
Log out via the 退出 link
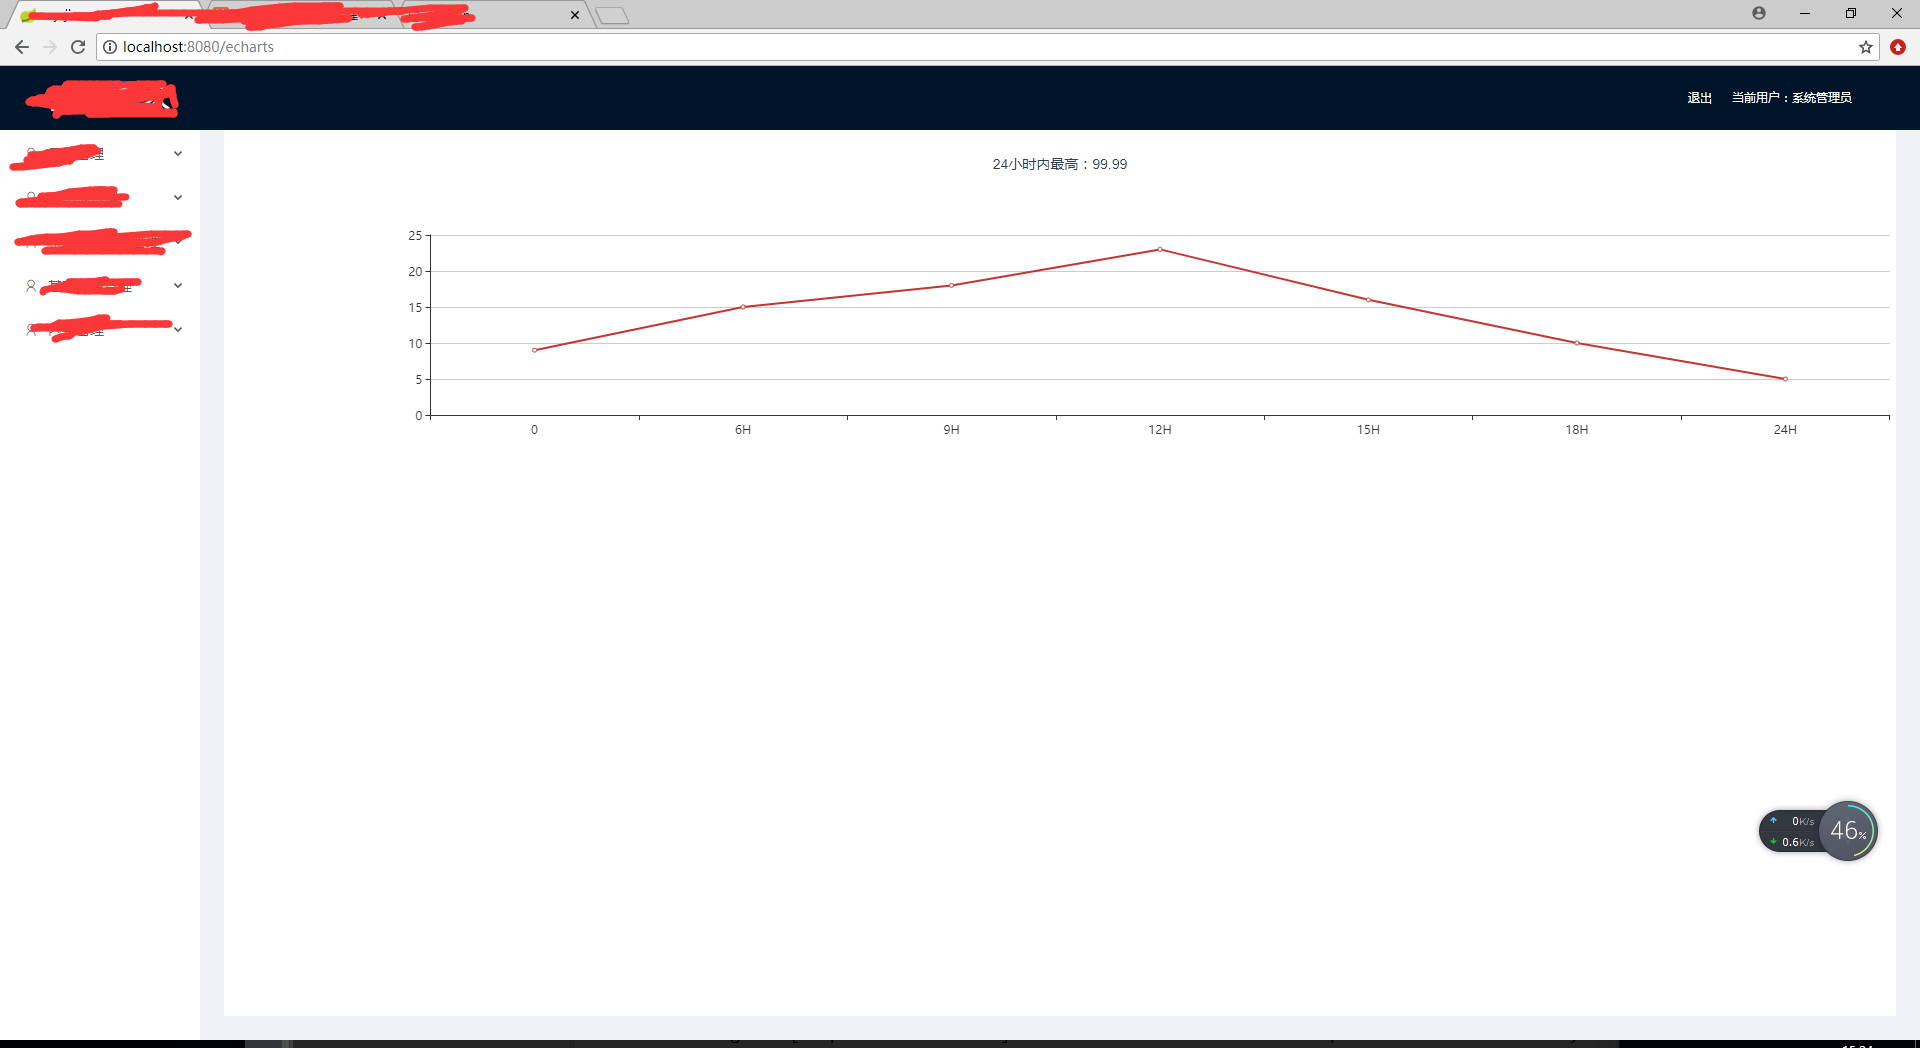click(1700, 98)
